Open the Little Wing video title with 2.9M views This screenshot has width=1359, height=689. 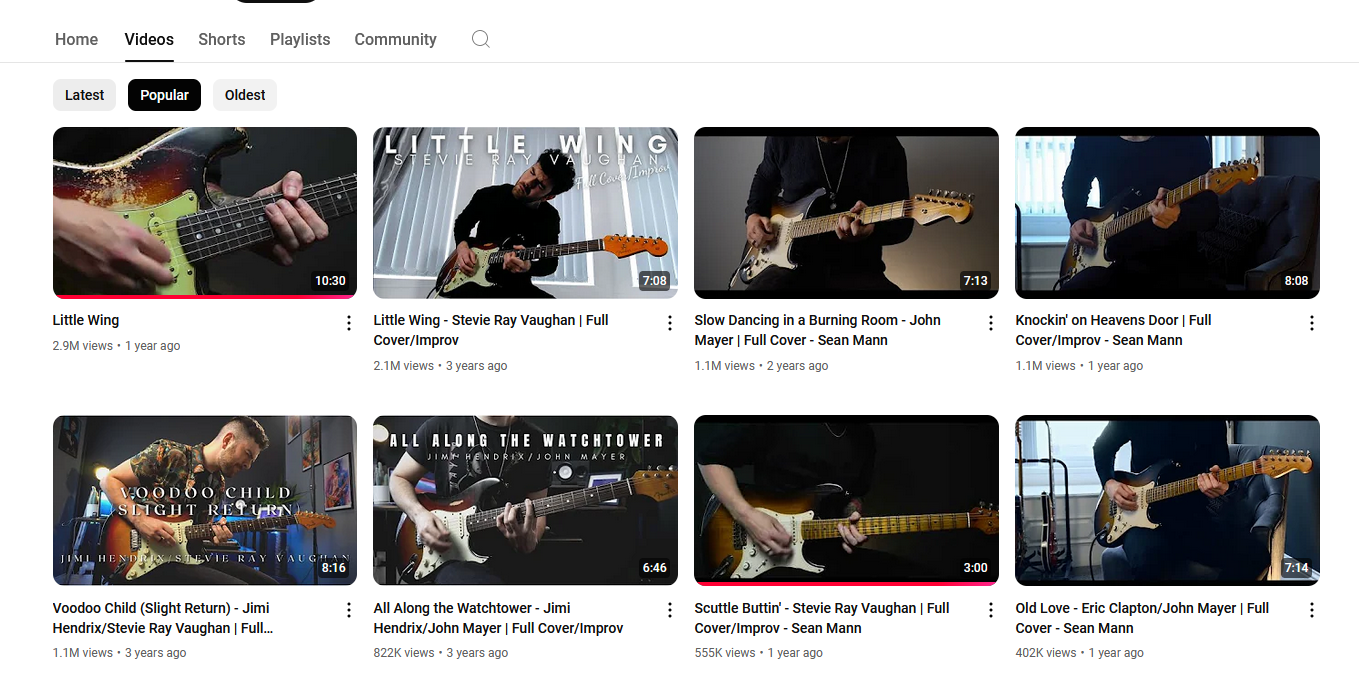(x=86, y=320)
